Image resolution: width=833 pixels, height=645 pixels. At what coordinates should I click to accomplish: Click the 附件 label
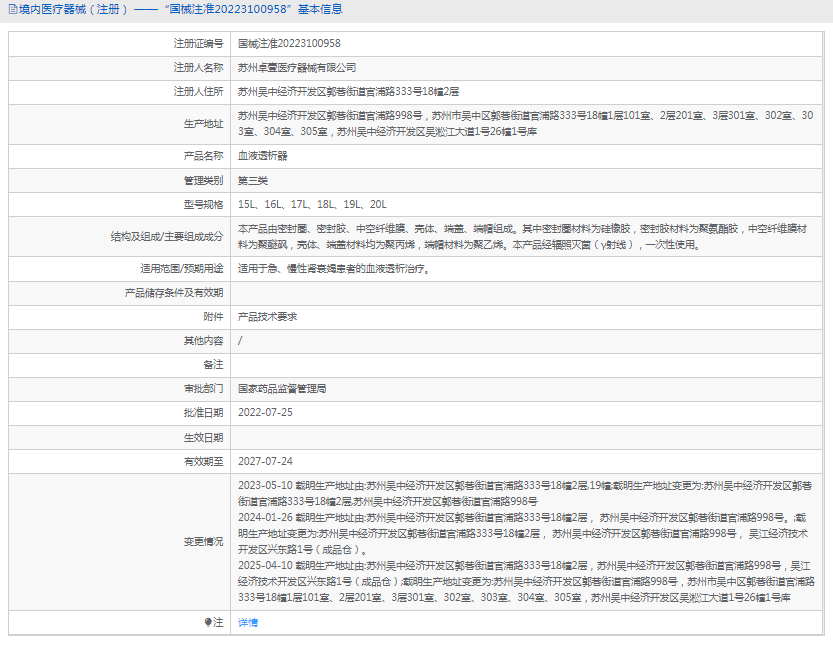pyautogui.click(x=213, y=317)
